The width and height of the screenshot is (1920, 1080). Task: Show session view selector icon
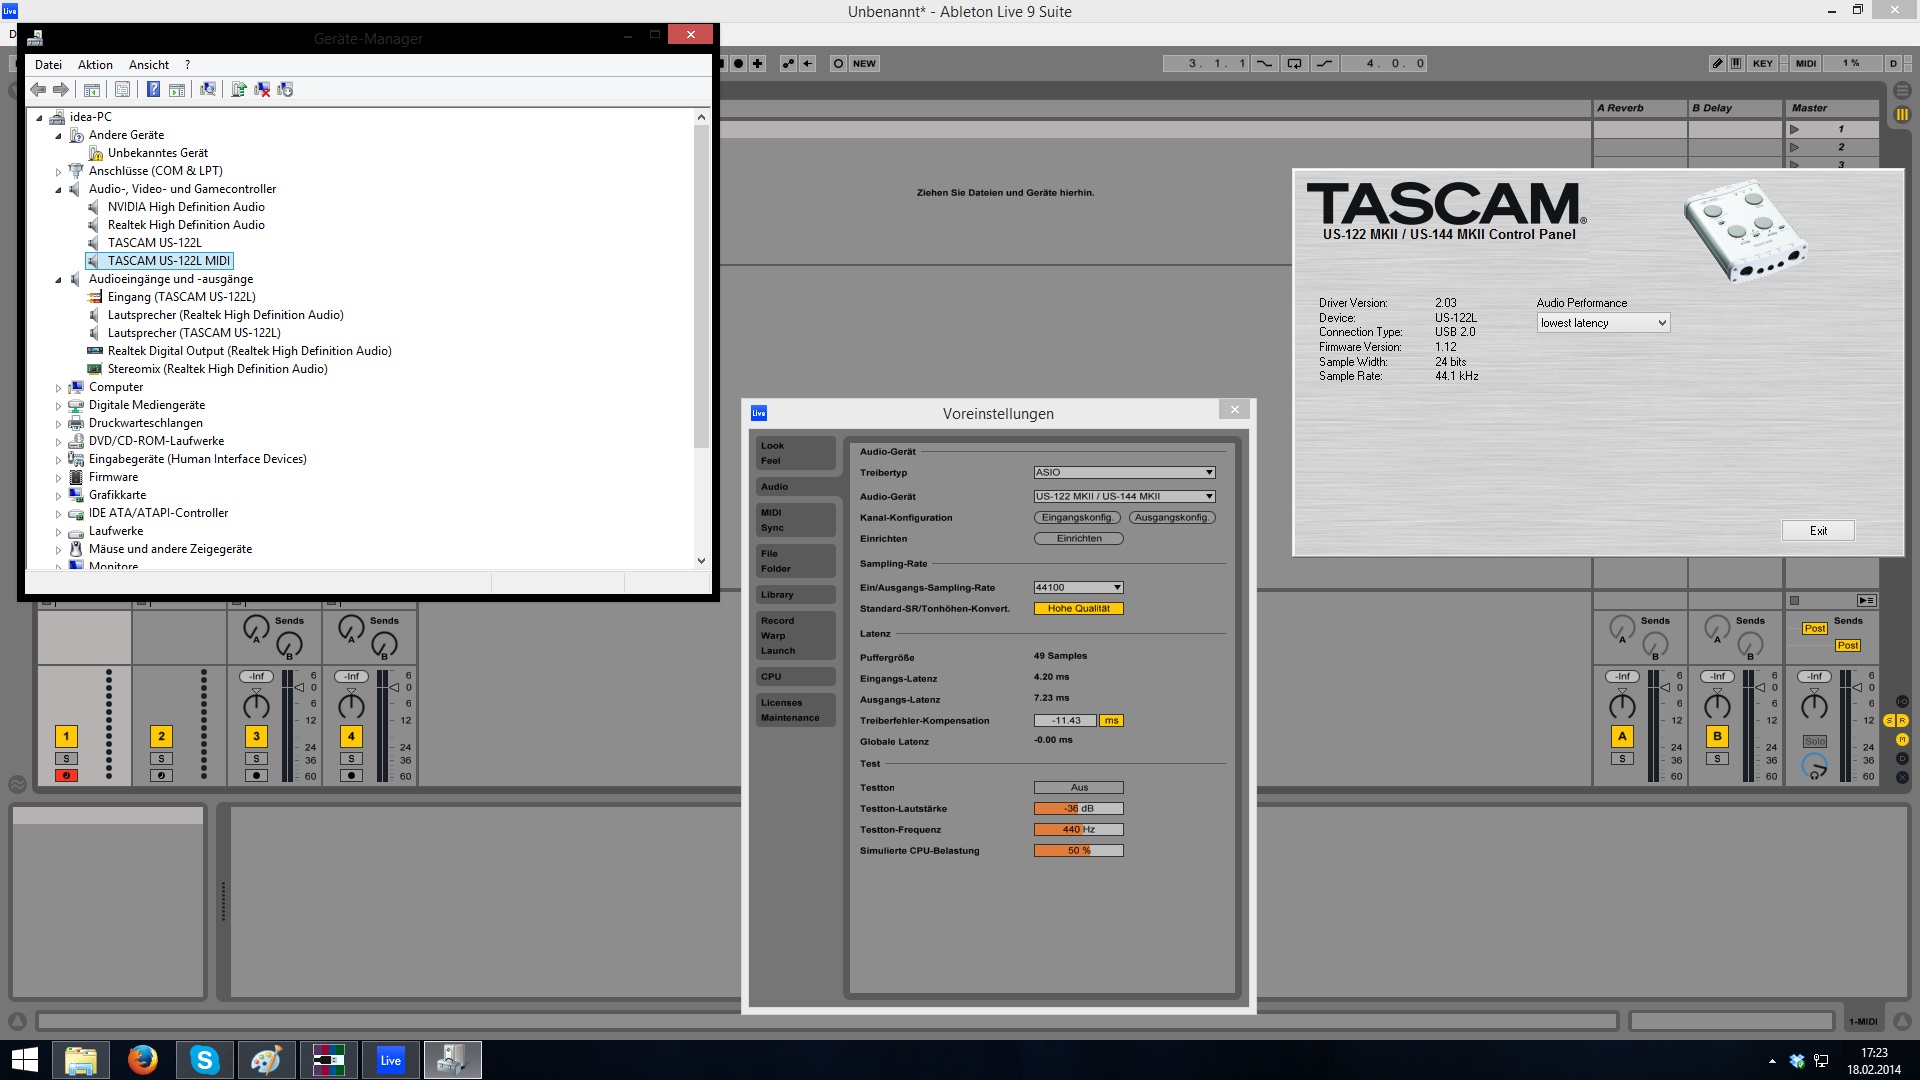click(x=1902, y=115)
